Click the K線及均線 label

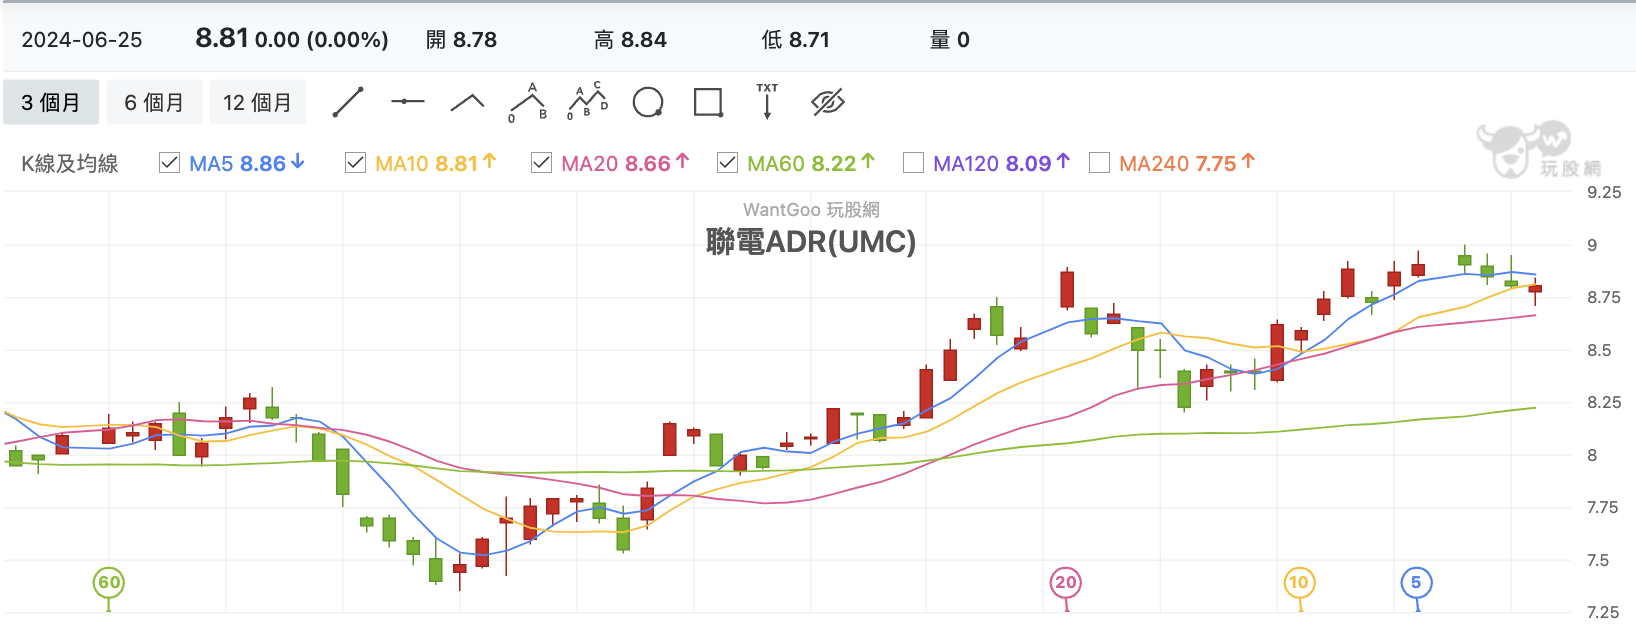click(x=70, y=164)
